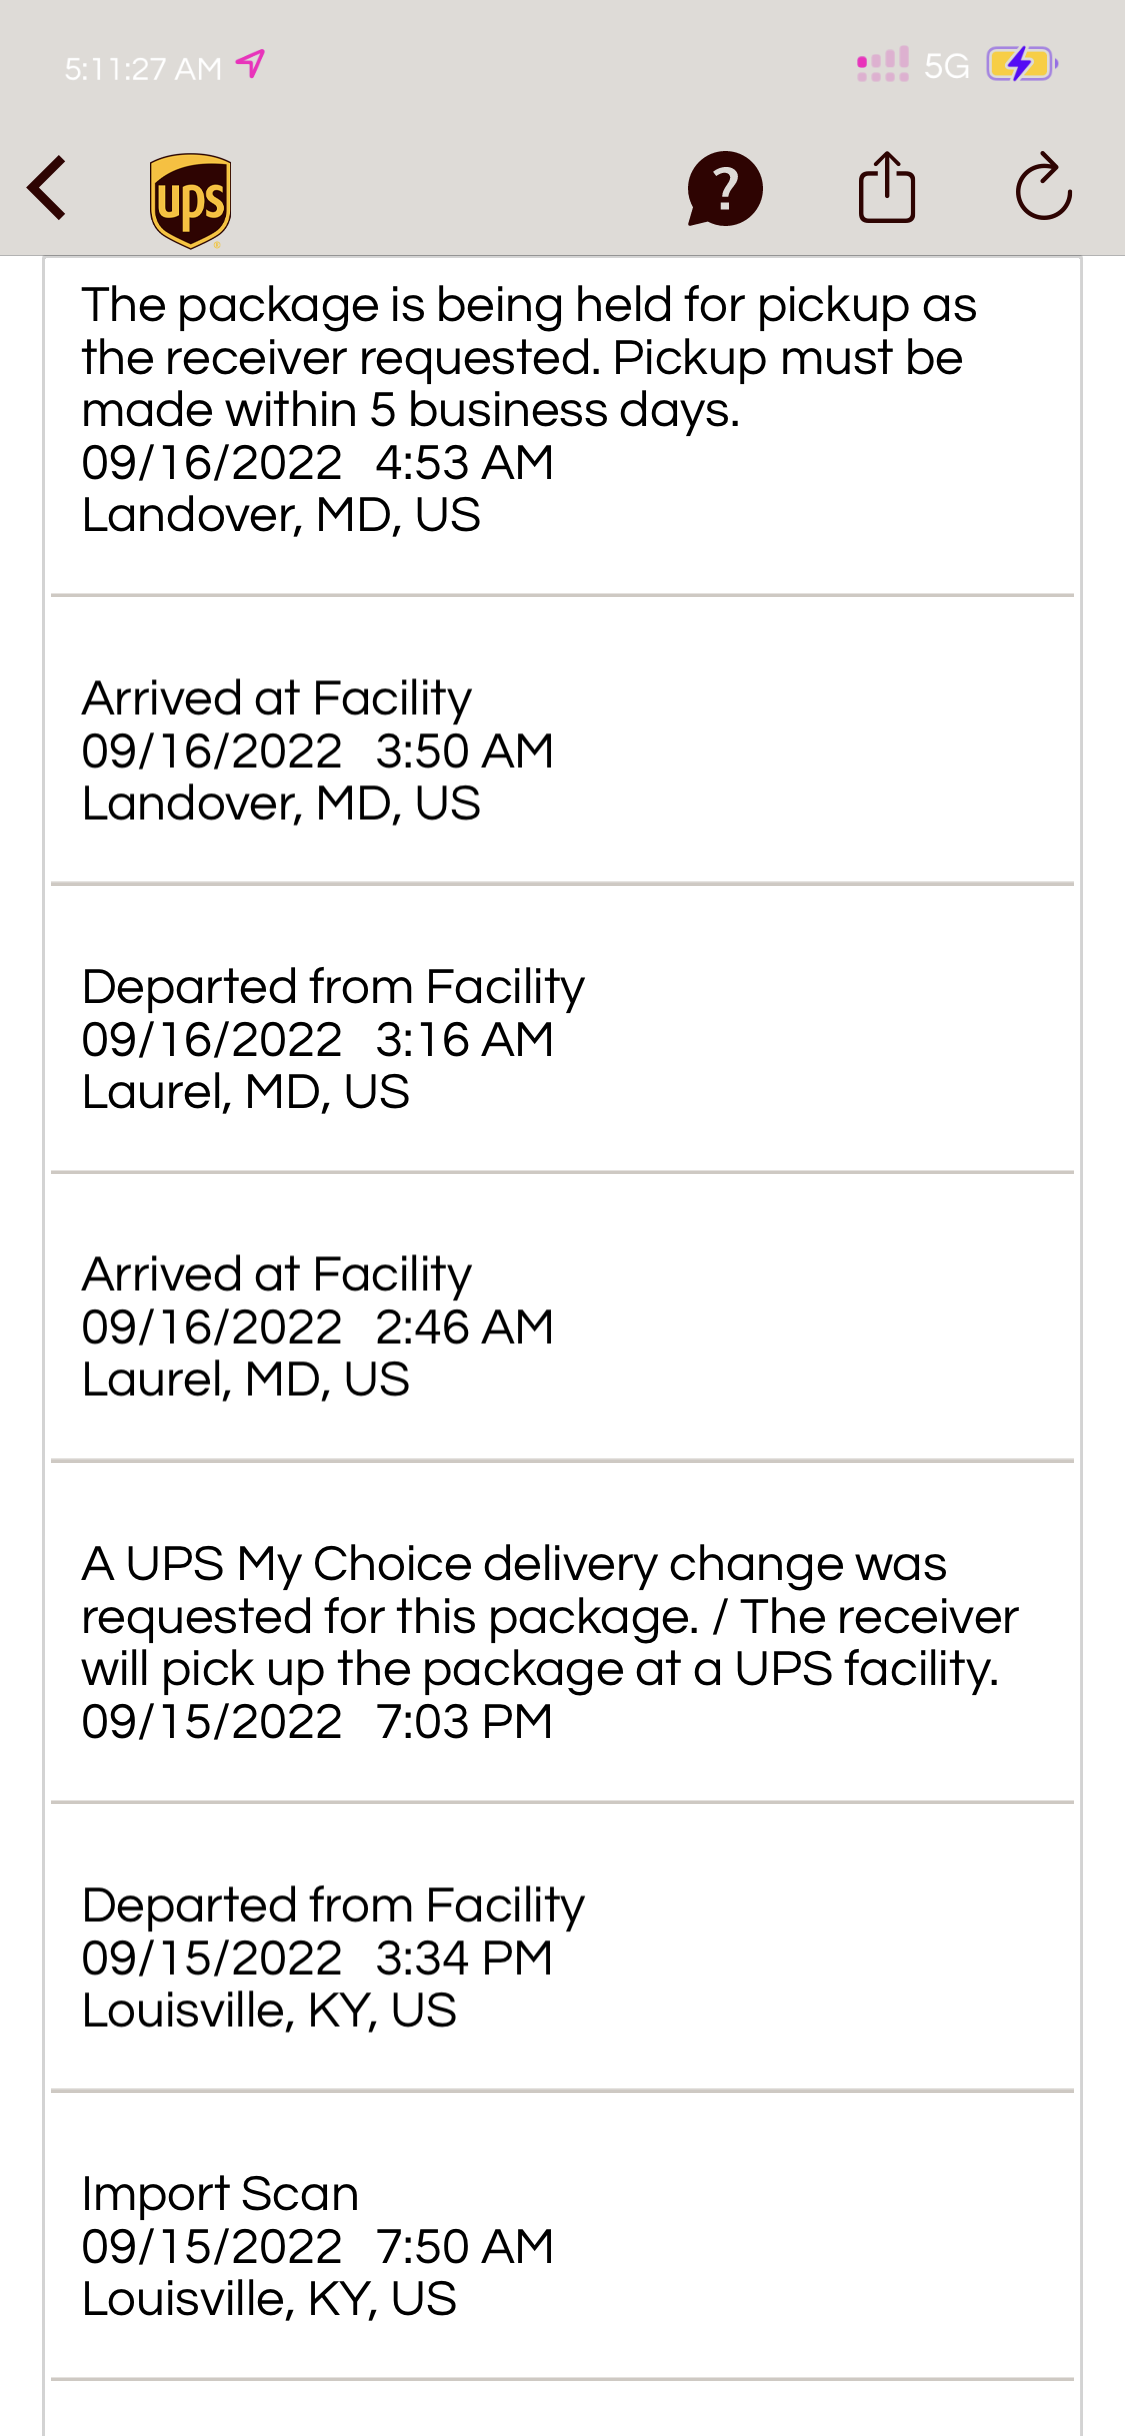Tap Louisville, KY, US under Import Scan

(269, 2299)
